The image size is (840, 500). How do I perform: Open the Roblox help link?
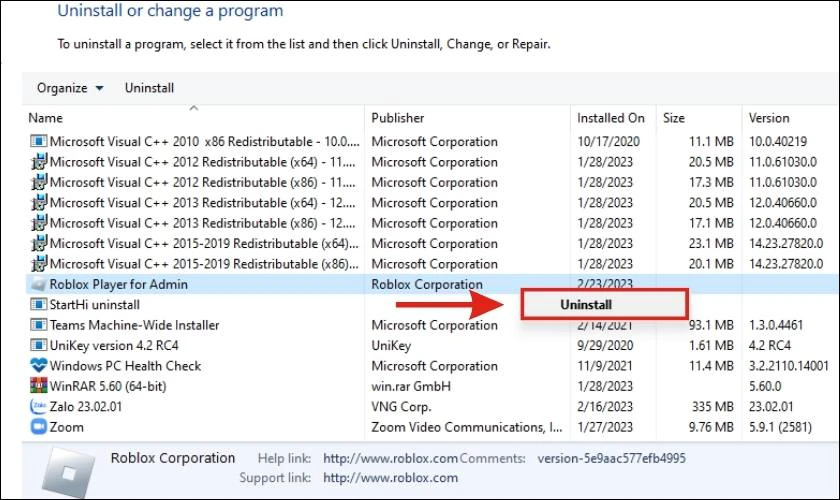click(391, 458)
